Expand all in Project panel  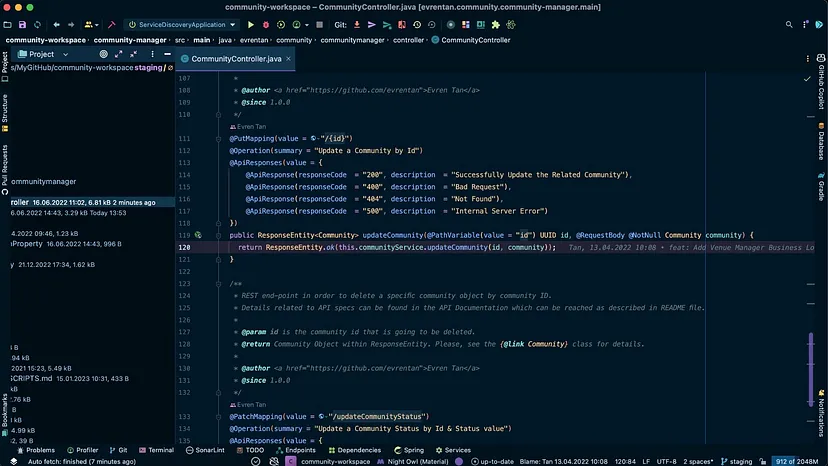click(x=118, y=54)
